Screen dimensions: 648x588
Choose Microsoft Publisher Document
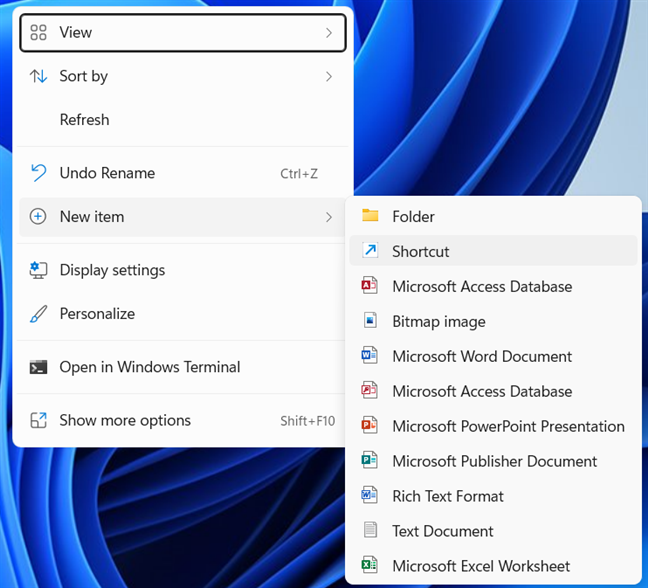(x=493, y=461)
